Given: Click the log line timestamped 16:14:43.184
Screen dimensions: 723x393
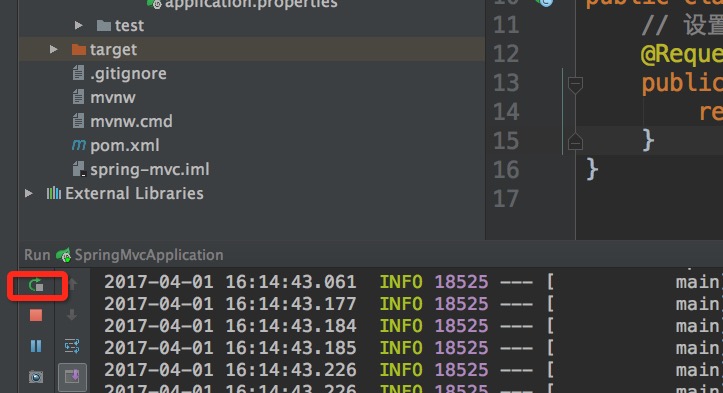Looking at the screenshot, I should coord(413,326).
